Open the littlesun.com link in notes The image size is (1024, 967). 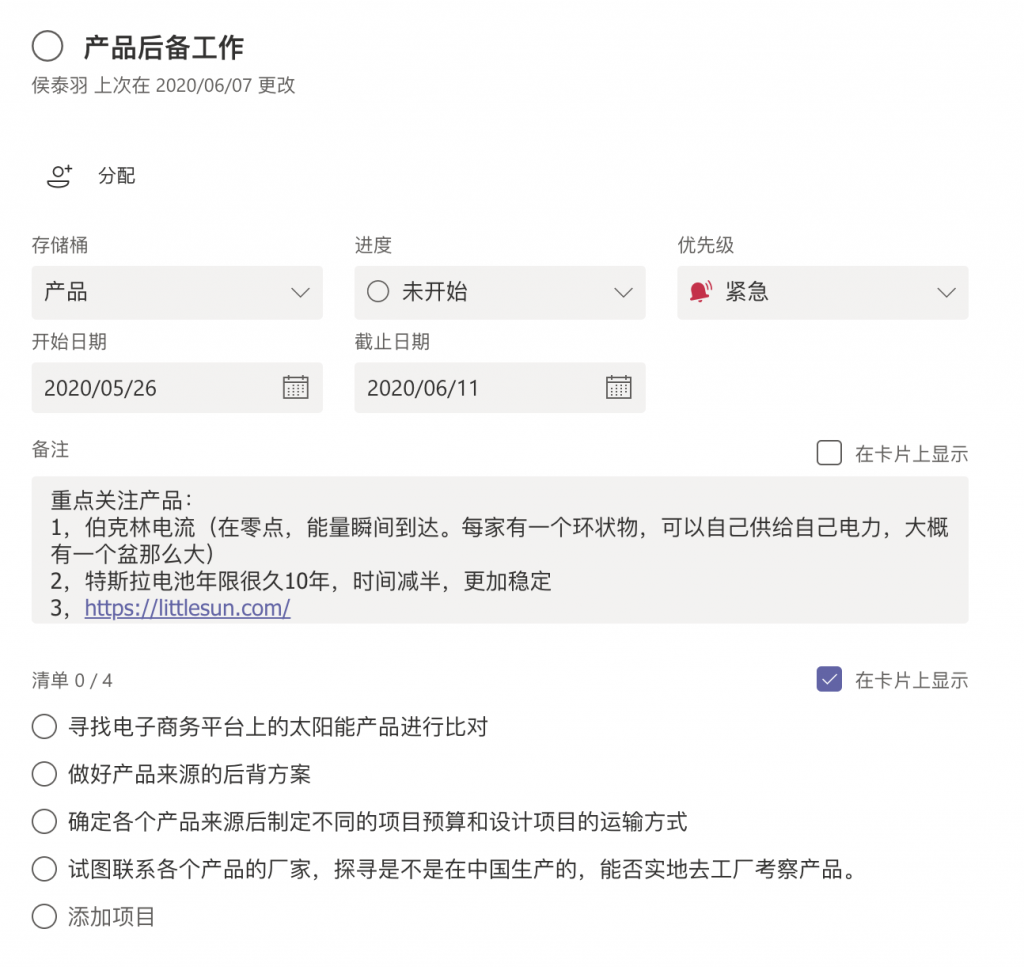187,608
